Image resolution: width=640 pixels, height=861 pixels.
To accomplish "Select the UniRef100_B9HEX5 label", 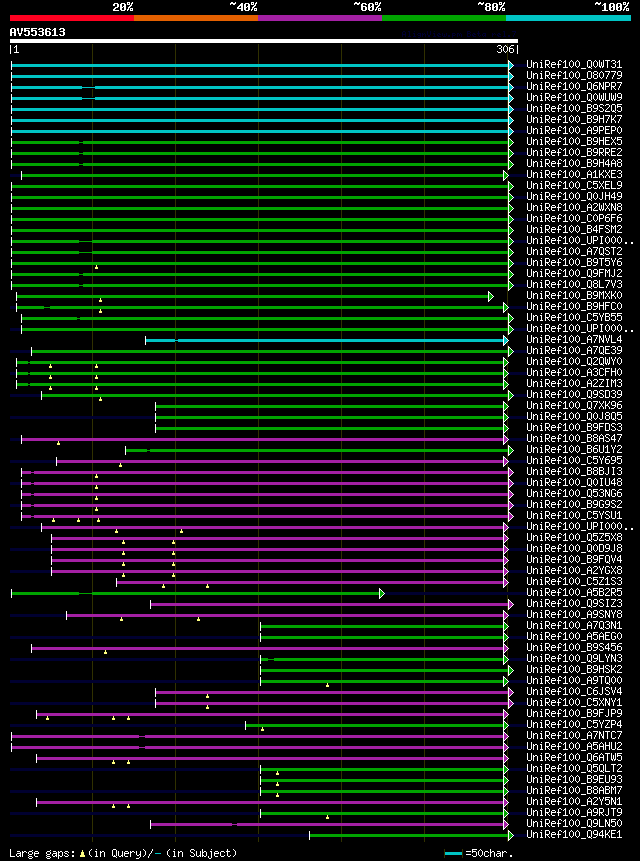I will 574,142.
